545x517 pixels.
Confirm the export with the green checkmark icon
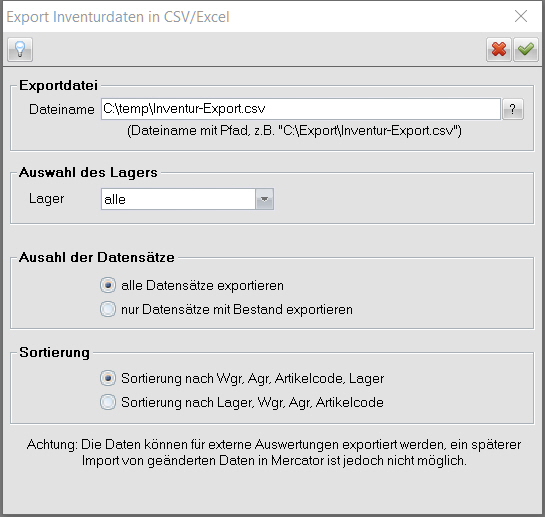[526, 50]
